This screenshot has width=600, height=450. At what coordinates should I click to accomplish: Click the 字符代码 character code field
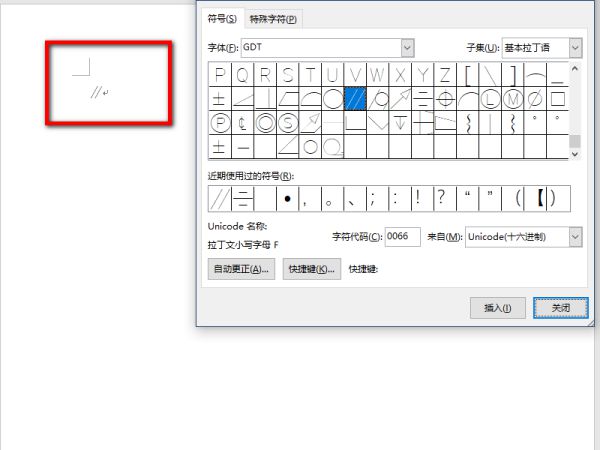click(403, 237)
